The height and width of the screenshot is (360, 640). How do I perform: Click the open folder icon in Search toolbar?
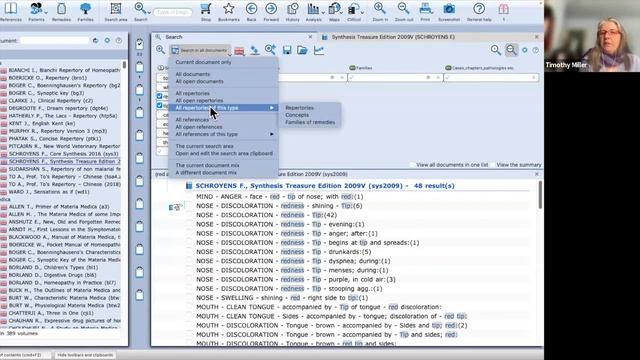click(302, 50)
